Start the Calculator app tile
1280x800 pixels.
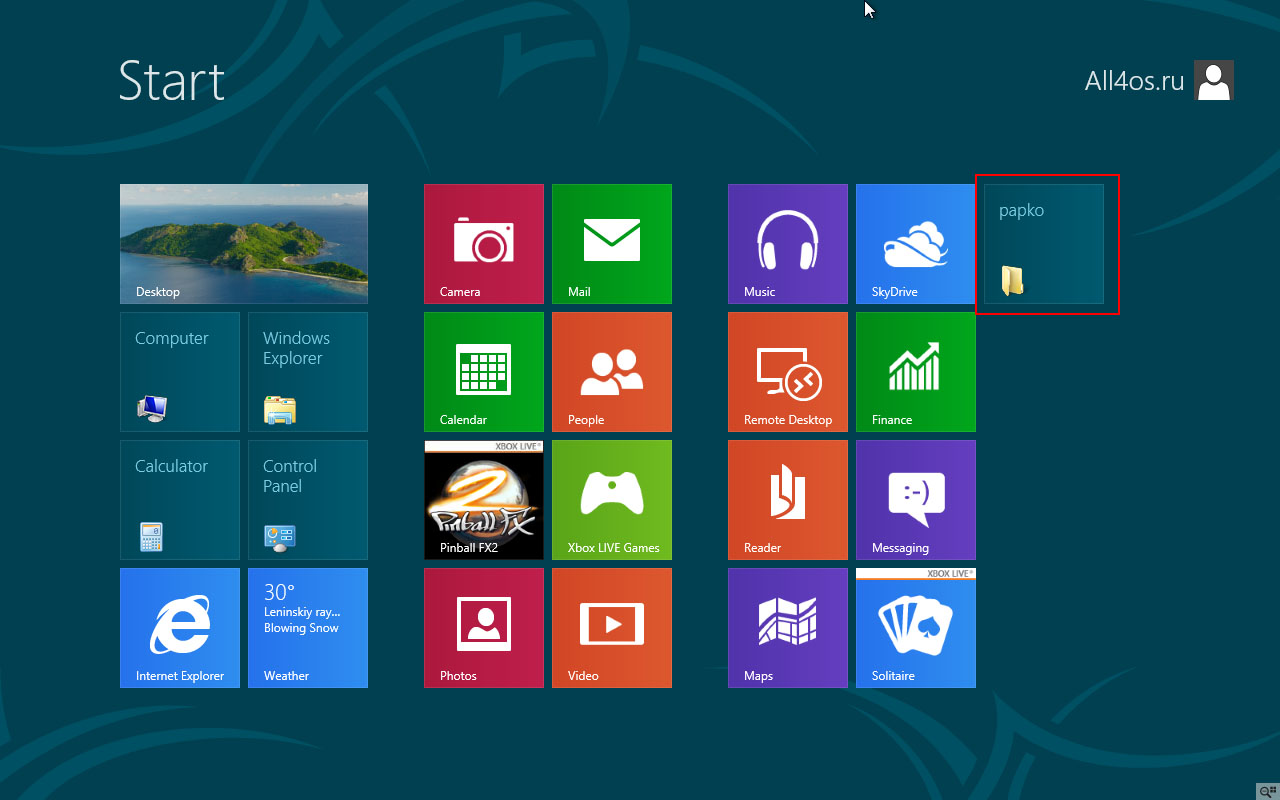[180, 500]
